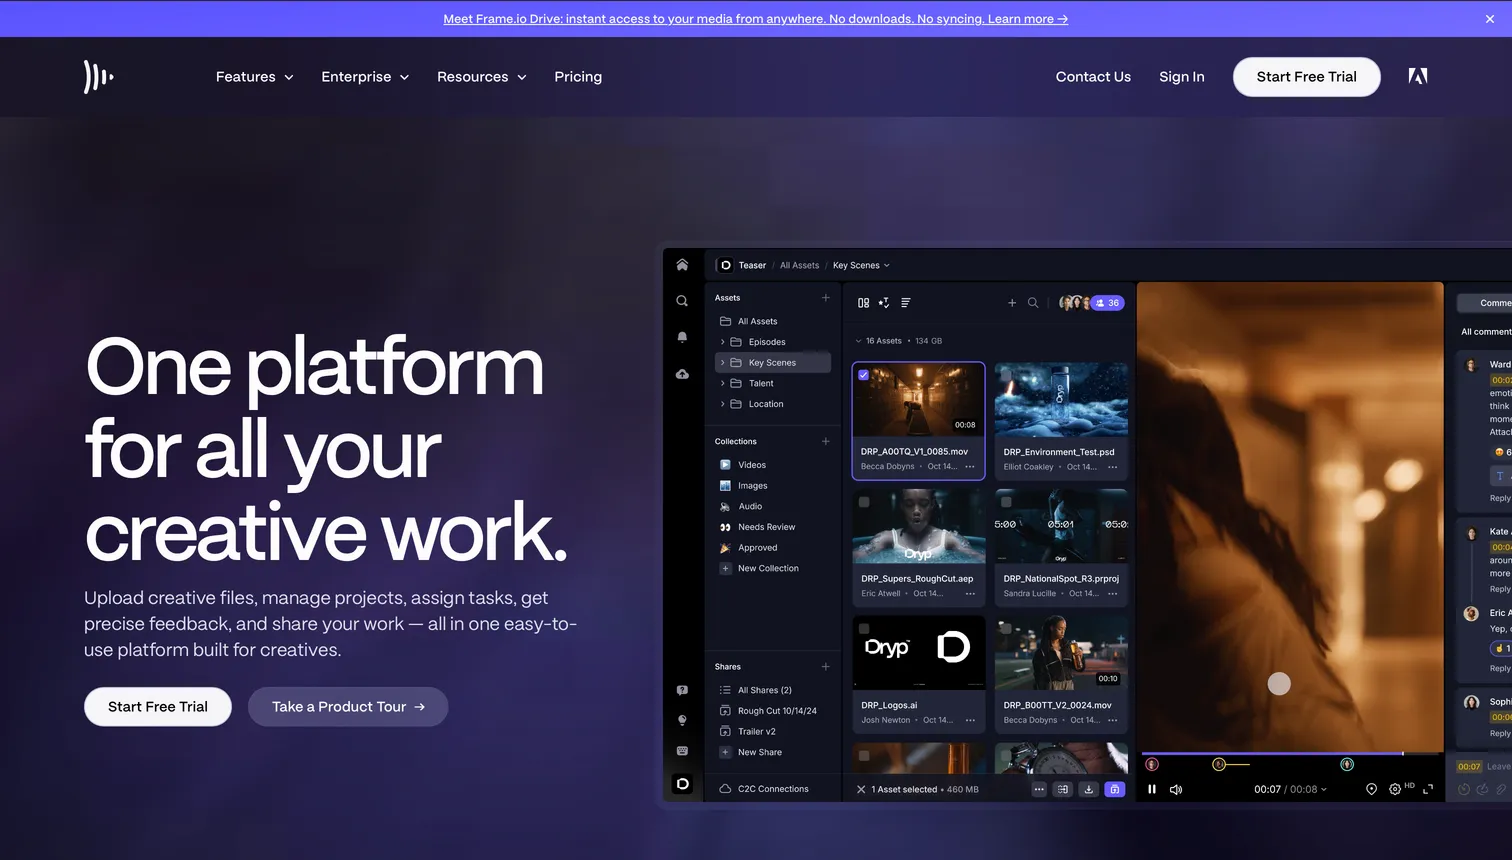Open player settings gear icon
Image resolution: width=1512 pixels, height=860 pixels.
click(x=1395, y=789)
